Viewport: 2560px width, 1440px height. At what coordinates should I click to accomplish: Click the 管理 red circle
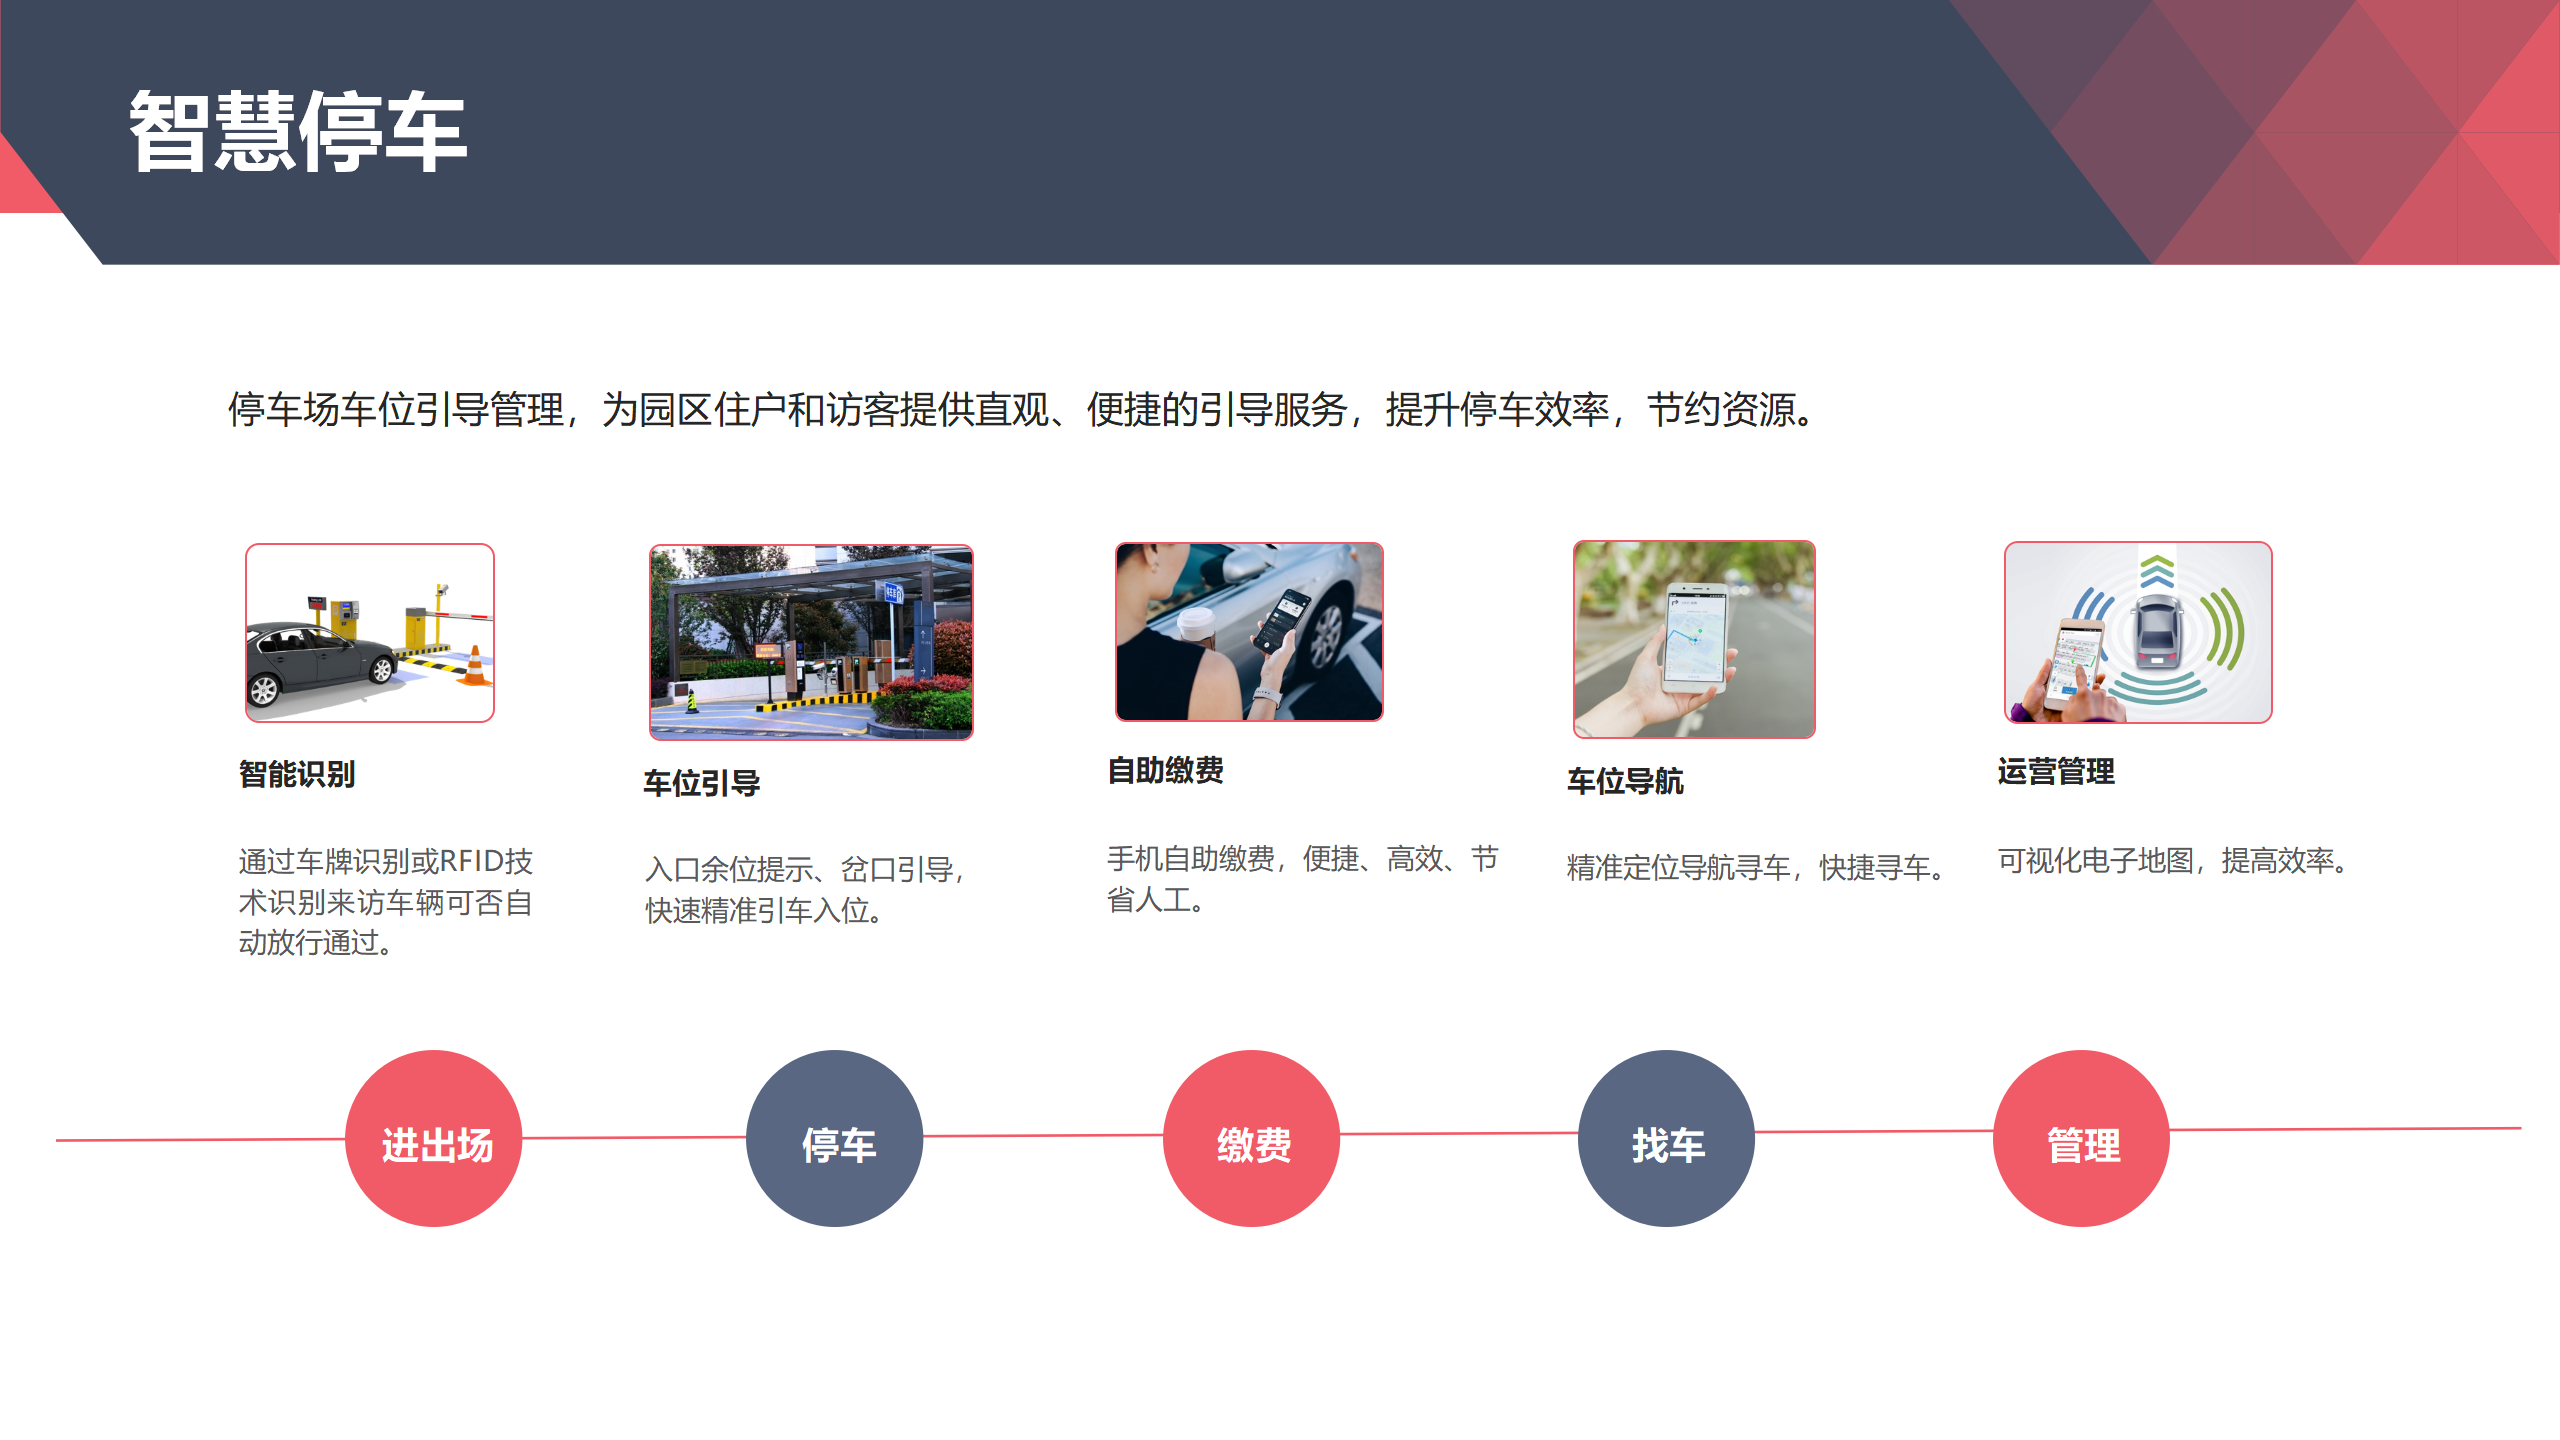pos(2082,1138)
